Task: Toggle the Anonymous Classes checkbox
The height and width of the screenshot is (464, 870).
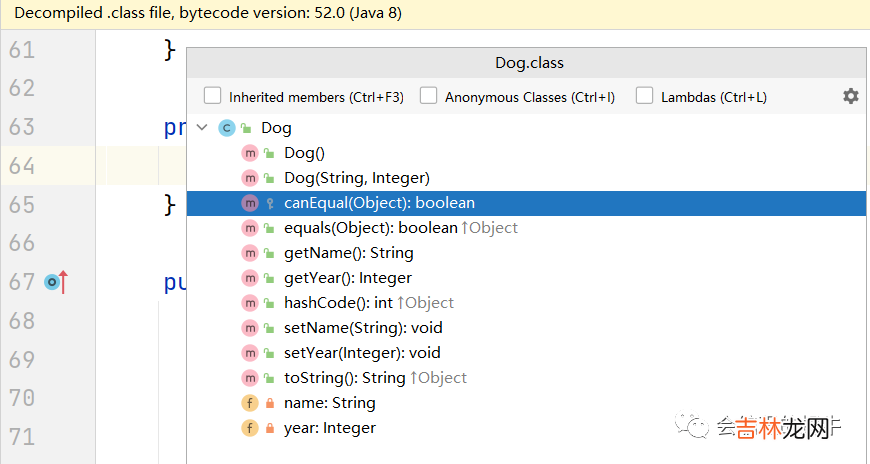Action: (x=429, y=96)
